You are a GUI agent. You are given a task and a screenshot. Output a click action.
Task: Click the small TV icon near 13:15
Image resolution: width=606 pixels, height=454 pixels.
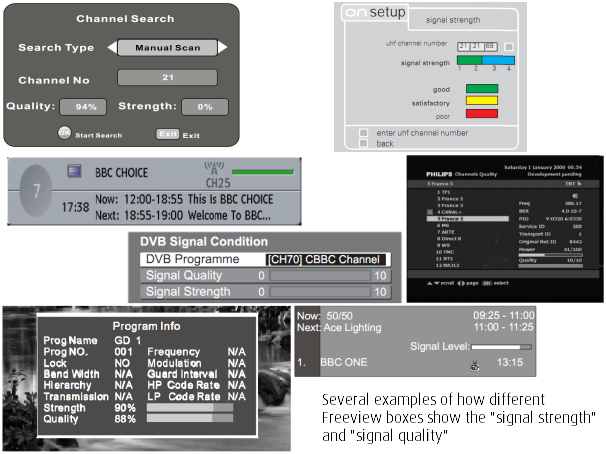click(x=475, y=366)
